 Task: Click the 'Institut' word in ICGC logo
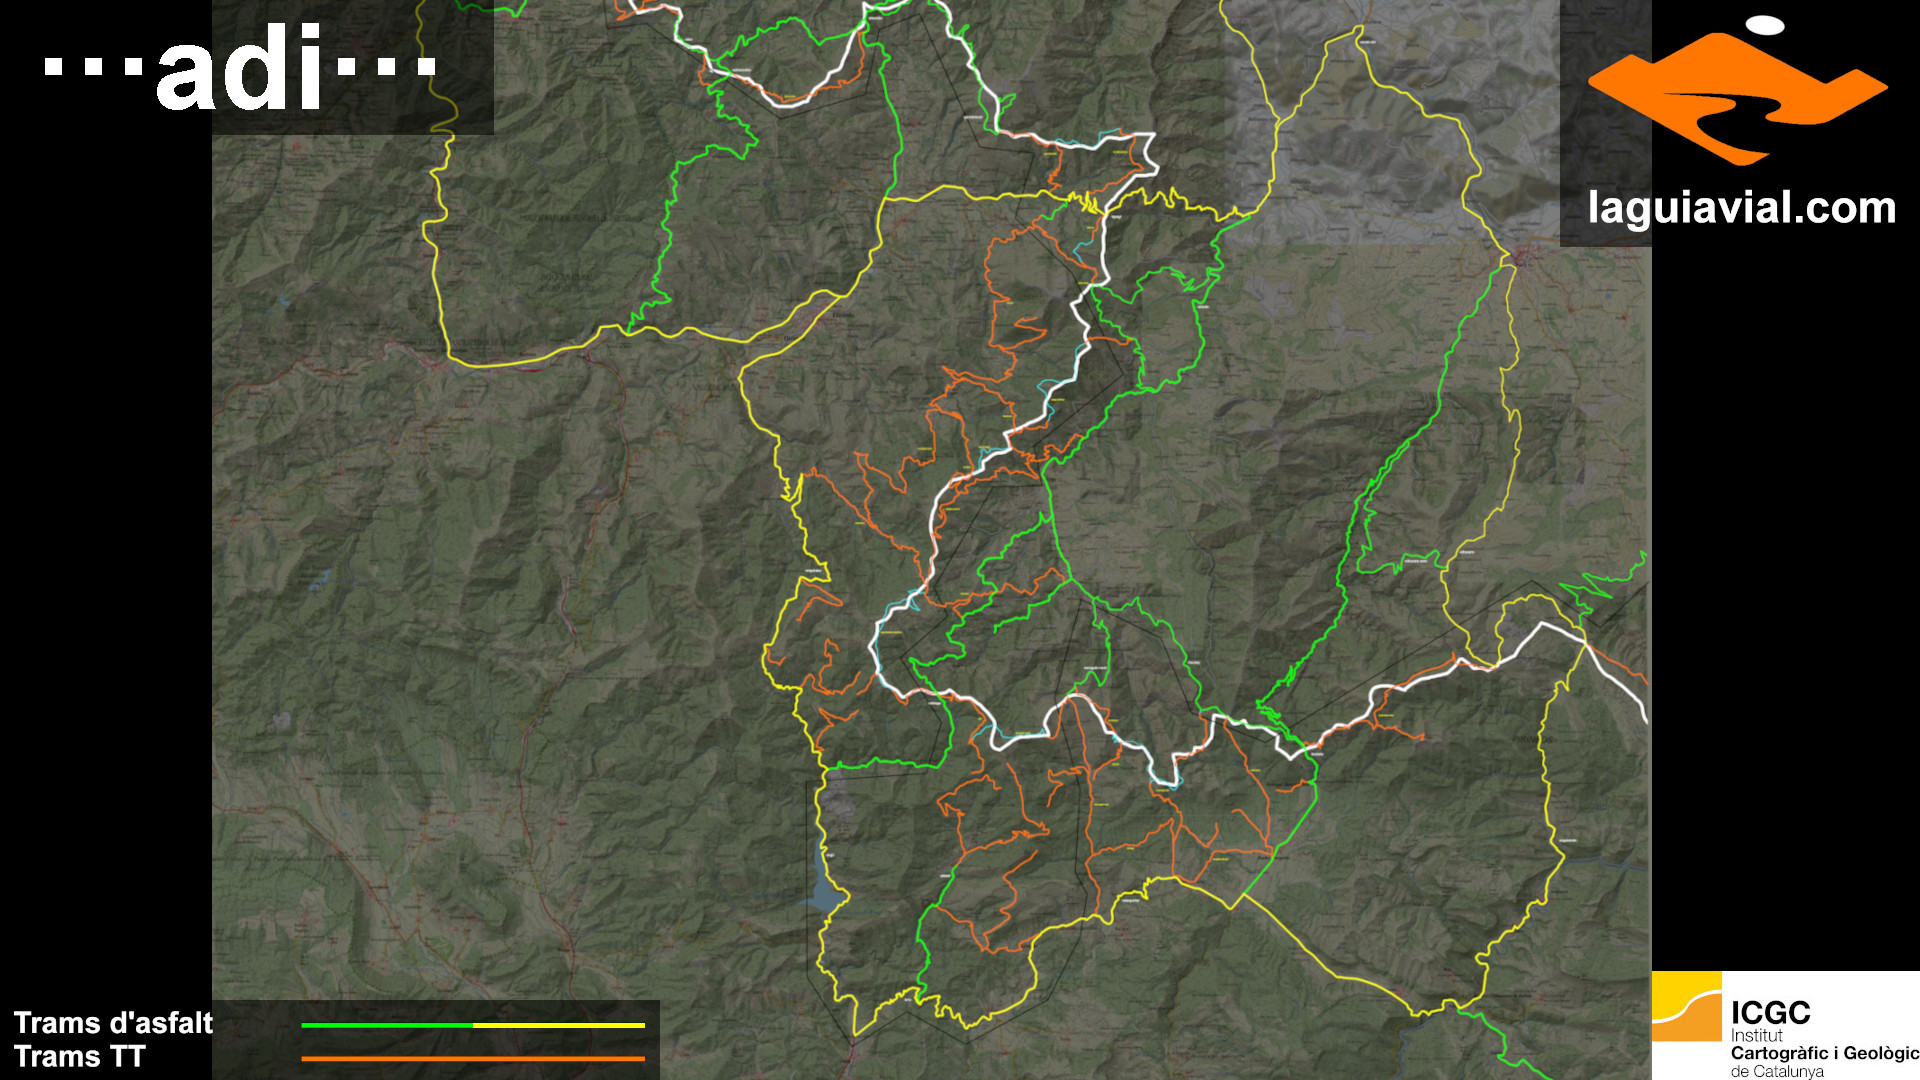point(1756,1036)
